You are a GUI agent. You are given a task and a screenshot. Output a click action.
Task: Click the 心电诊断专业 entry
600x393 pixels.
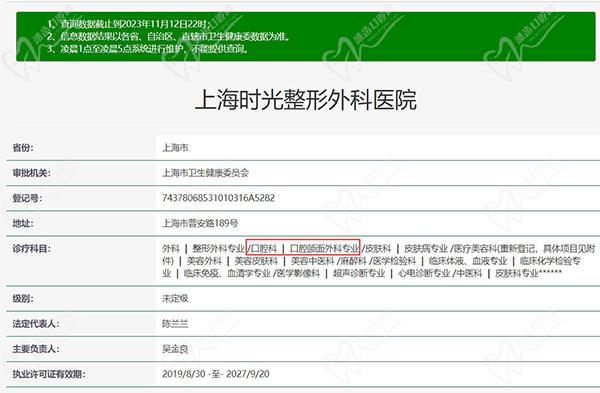click(424, 274)
